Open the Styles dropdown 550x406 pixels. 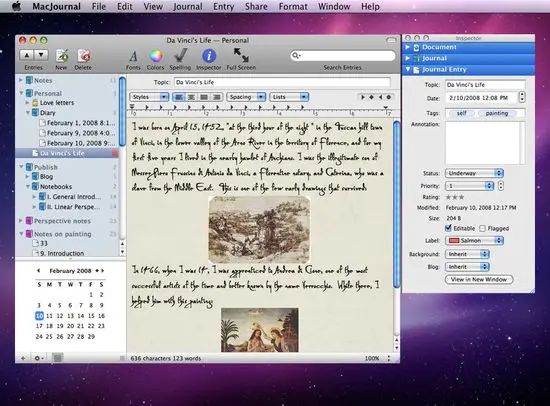tap(149, 97)
